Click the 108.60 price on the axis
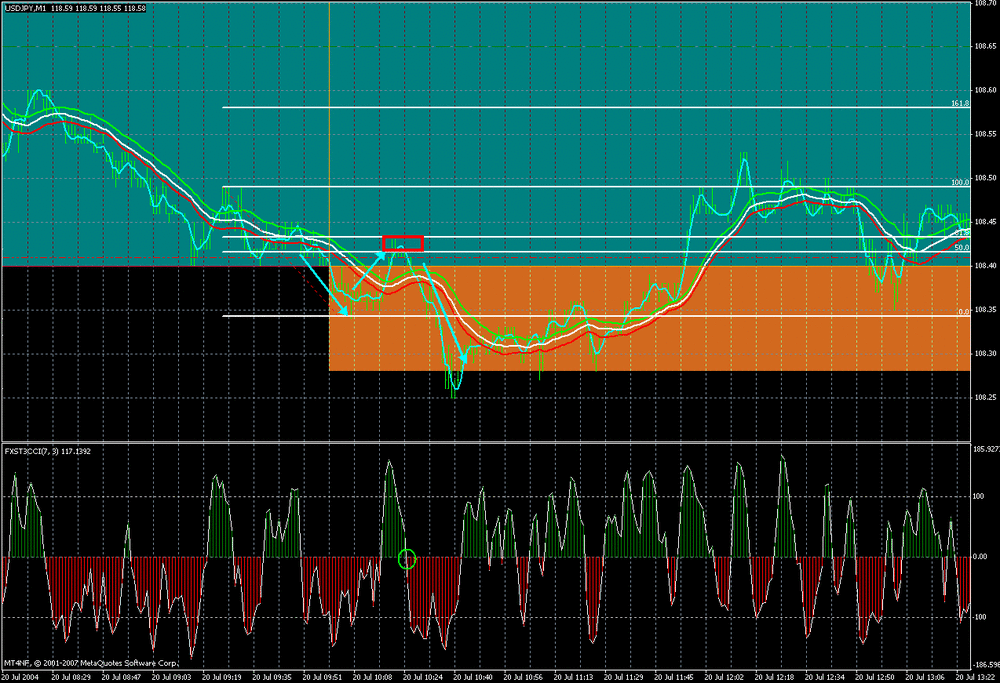Viewport: 1000px width, 683px height. click(985, 91)
